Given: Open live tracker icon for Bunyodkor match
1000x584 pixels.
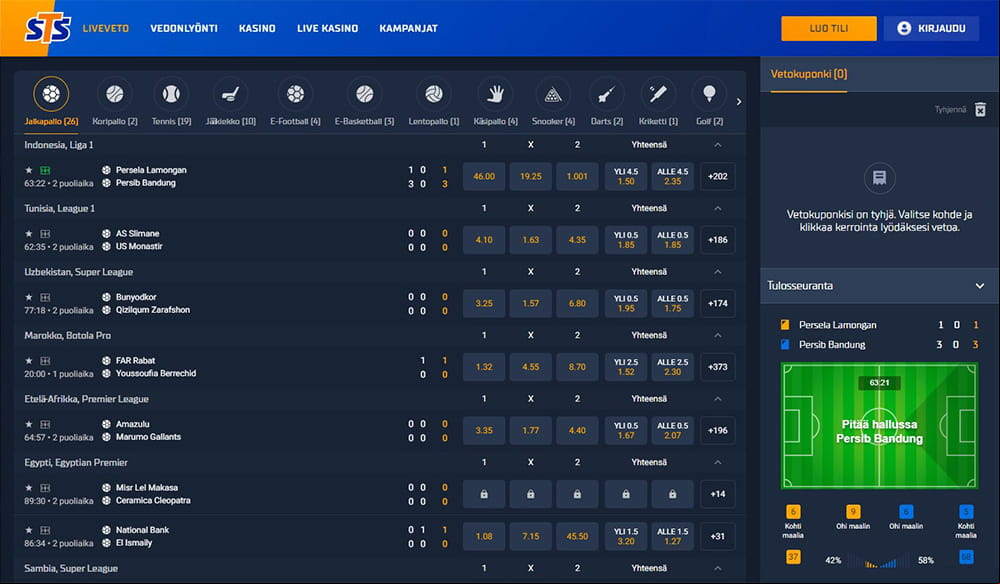Looking at the screenshot, I should [x=45, y=297].
